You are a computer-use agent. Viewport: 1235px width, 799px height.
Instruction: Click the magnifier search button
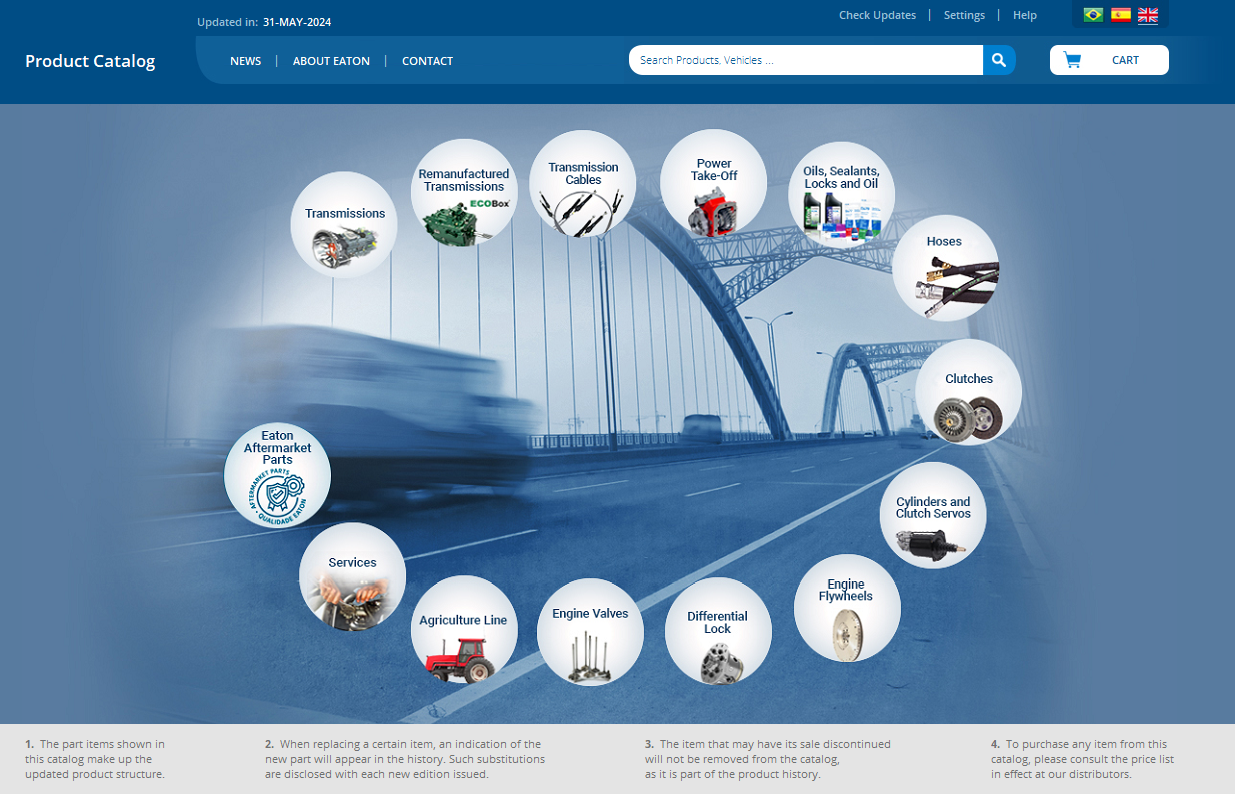(x=999, y=60)
